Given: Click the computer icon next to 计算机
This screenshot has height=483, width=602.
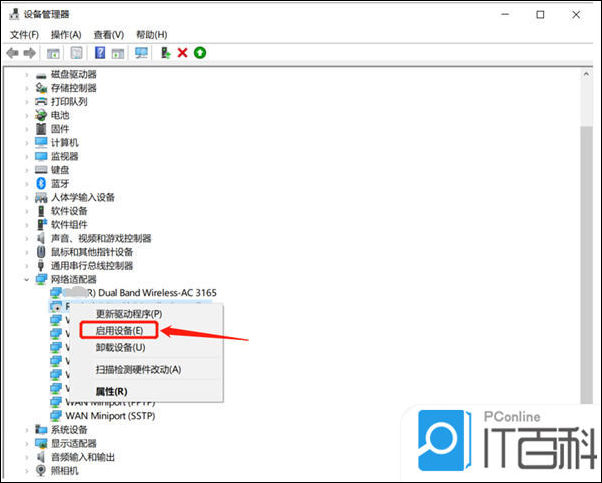Looking at the screenshot, I should 41,142.
